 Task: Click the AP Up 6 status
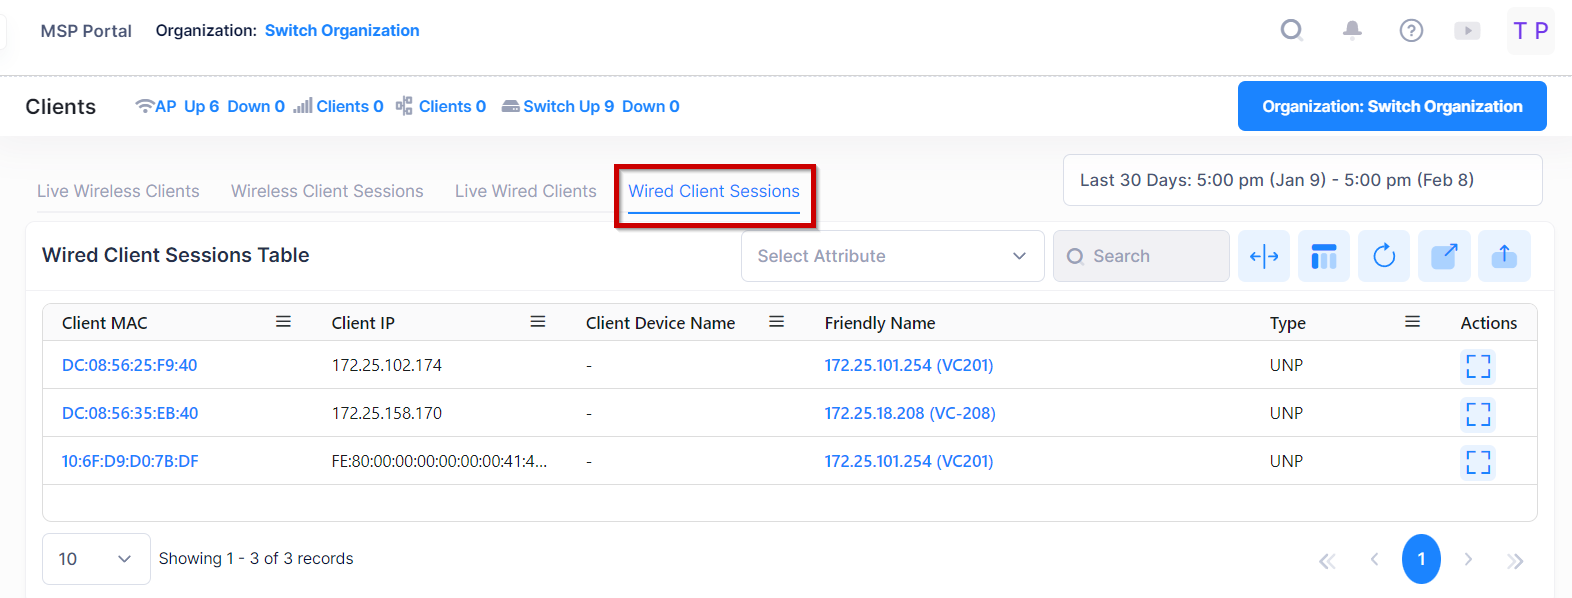click(187, 106)
